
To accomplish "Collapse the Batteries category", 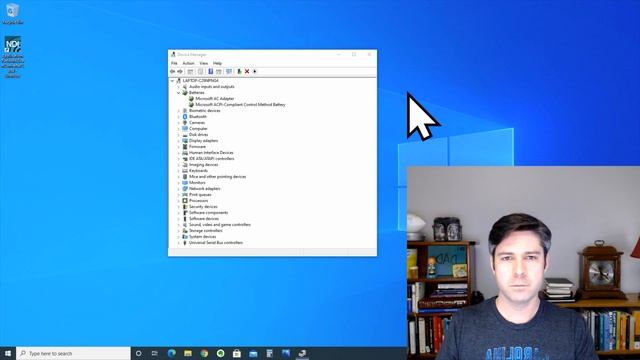I will [178, 93].
